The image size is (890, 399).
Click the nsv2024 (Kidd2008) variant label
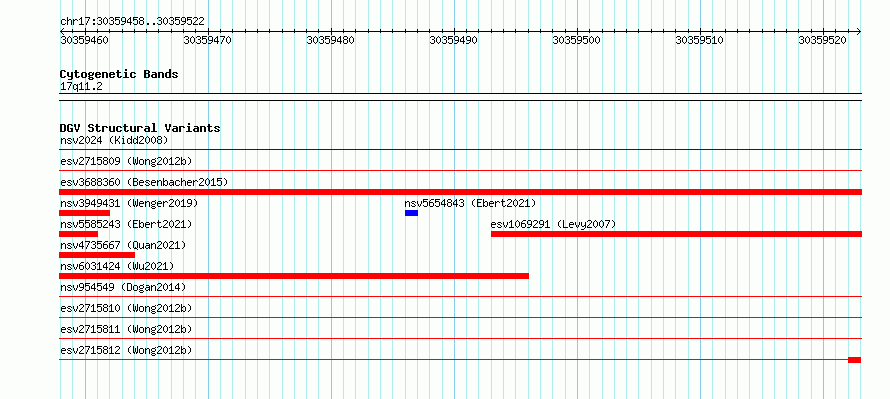(114, 140)
